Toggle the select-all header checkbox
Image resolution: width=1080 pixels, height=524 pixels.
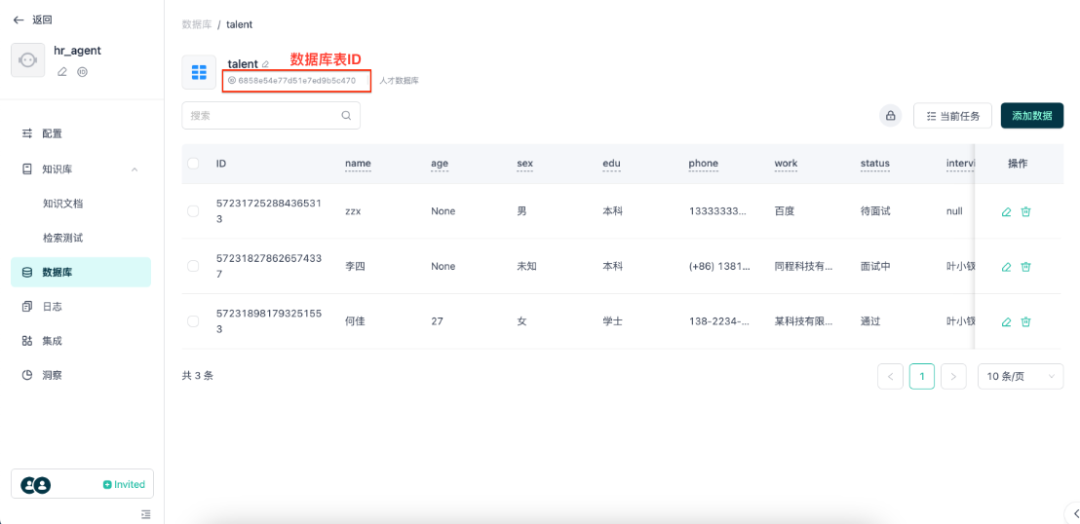[194, 163]
